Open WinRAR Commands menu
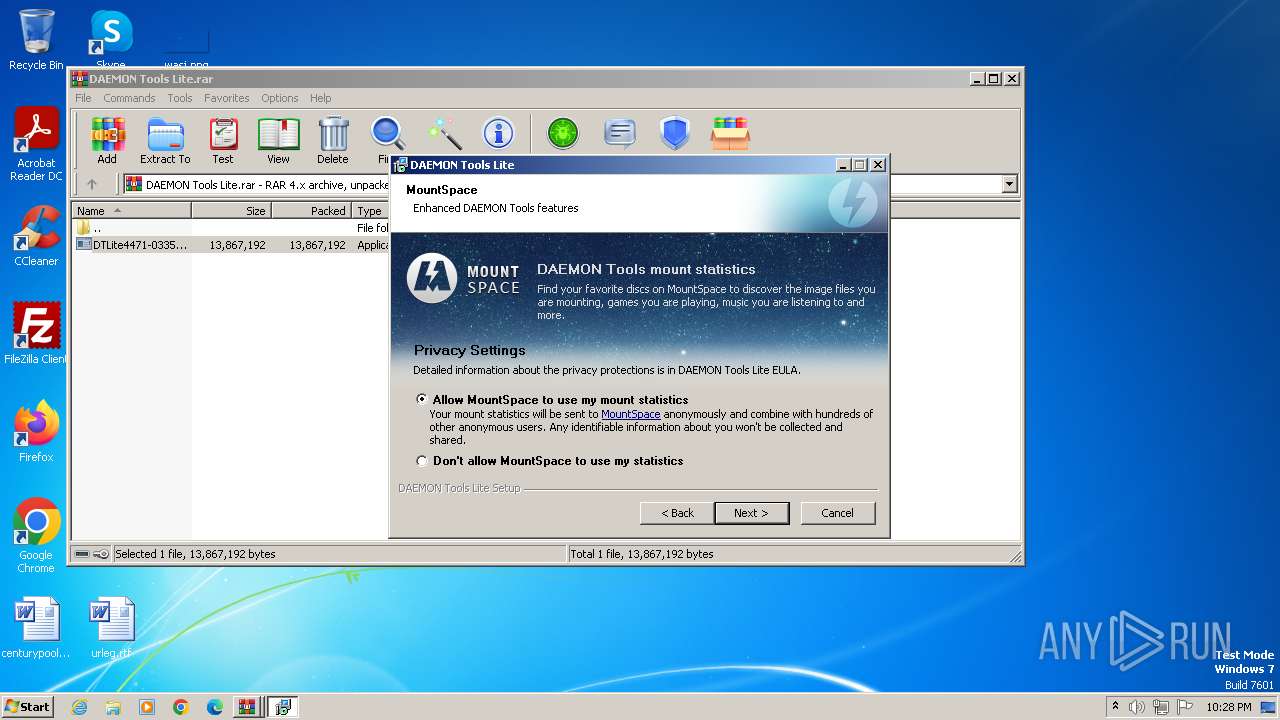 [x=129, y=98]
